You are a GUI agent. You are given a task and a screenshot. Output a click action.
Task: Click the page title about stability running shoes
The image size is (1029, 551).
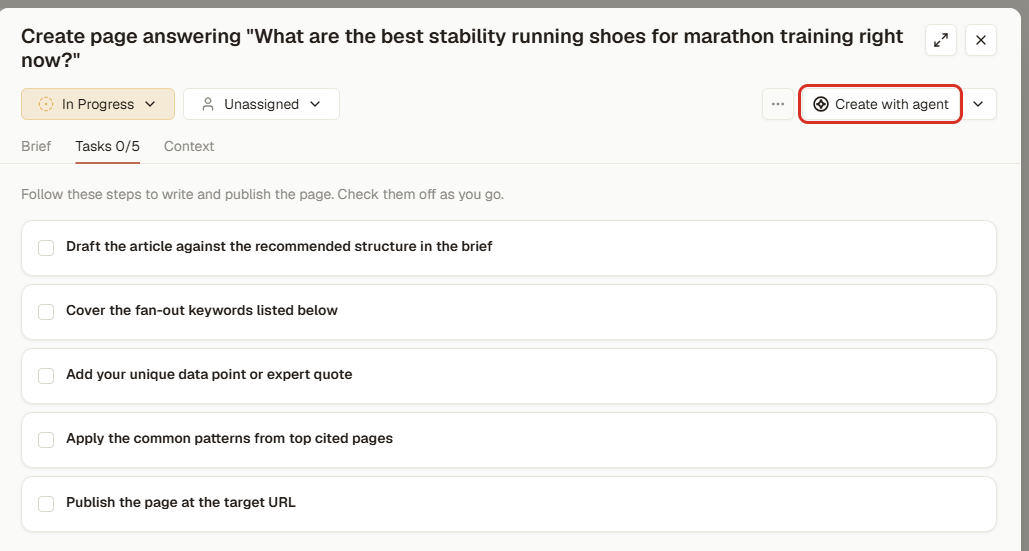(x=462, y=48)
